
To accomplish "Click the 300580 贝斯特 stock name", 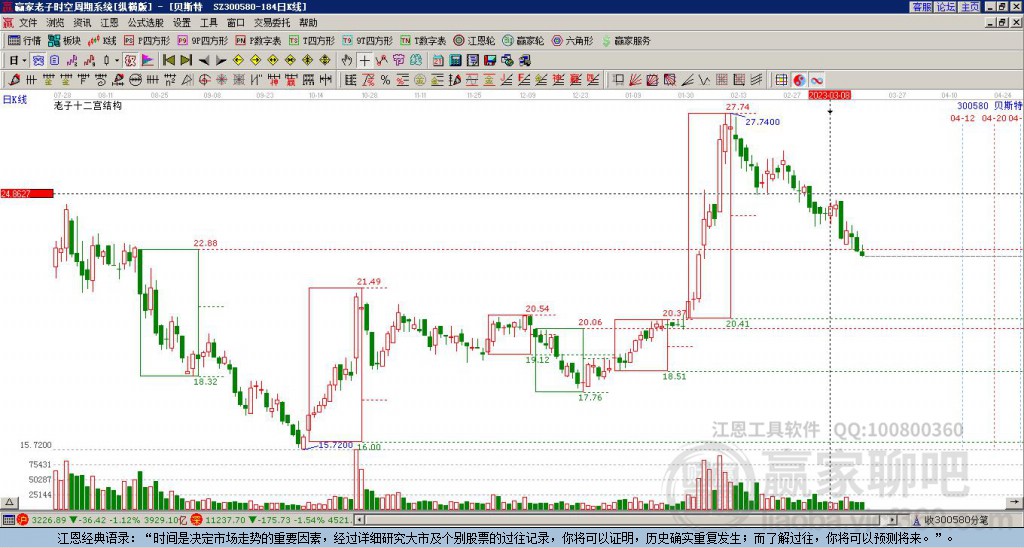I will (989, 106).
